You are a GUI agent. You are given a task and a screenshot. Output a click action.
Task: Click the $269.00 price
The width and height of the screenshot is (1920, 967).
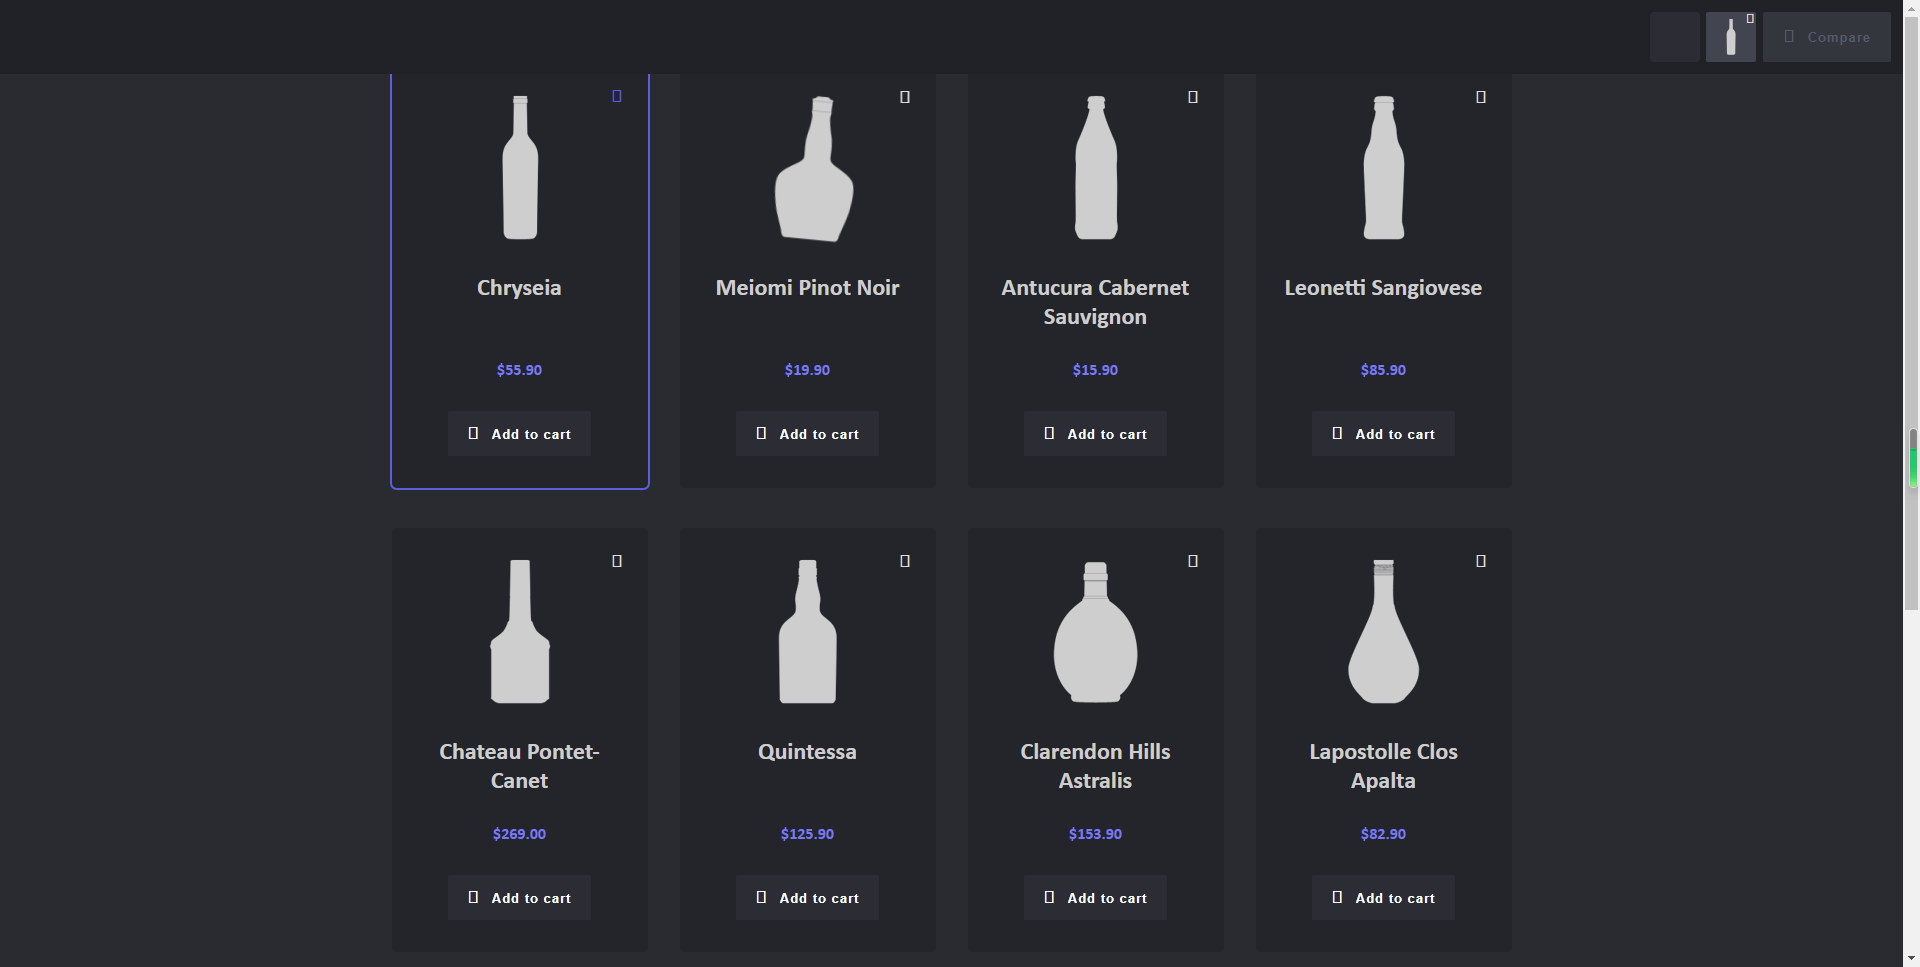(x=519, y=834)
